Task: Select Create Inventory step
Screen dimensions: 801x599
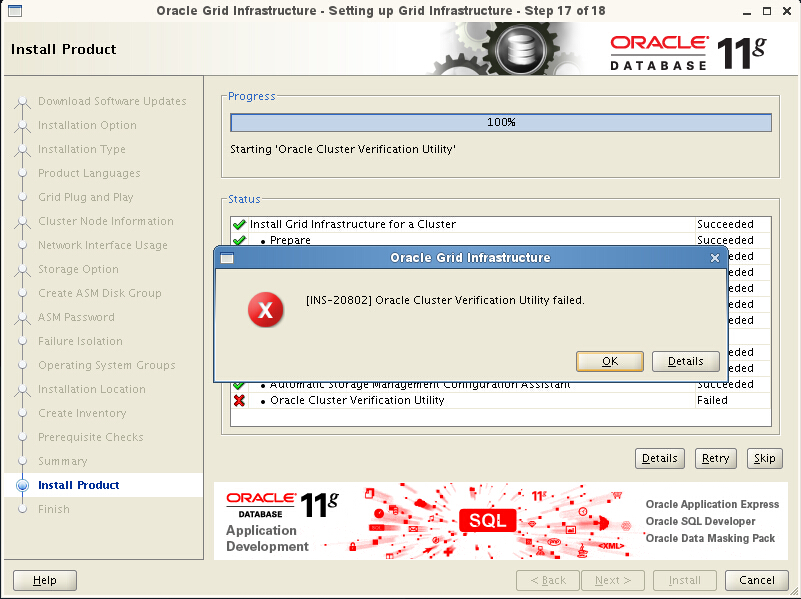Action: click(x=82, y=413)
